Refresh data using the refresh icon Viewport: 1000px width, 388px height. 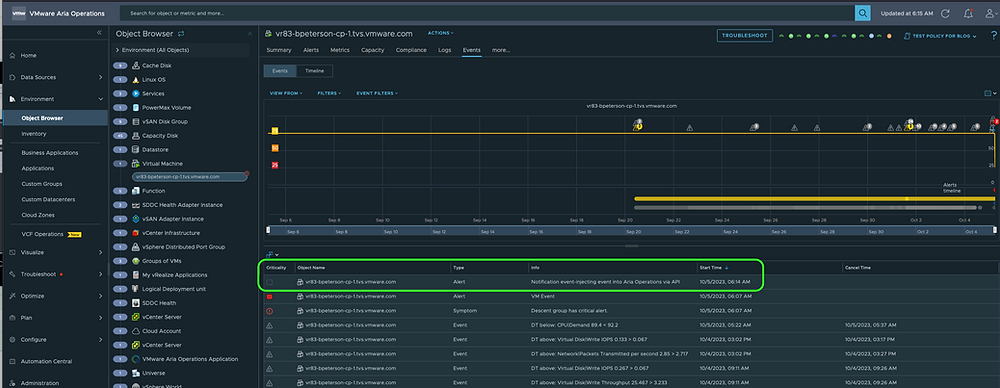[x=945, y=13]
